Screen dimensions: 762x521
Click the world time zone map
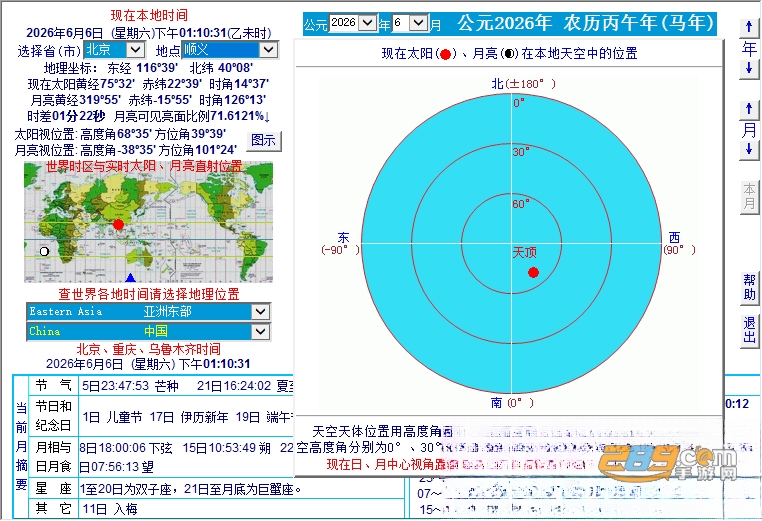148,222
